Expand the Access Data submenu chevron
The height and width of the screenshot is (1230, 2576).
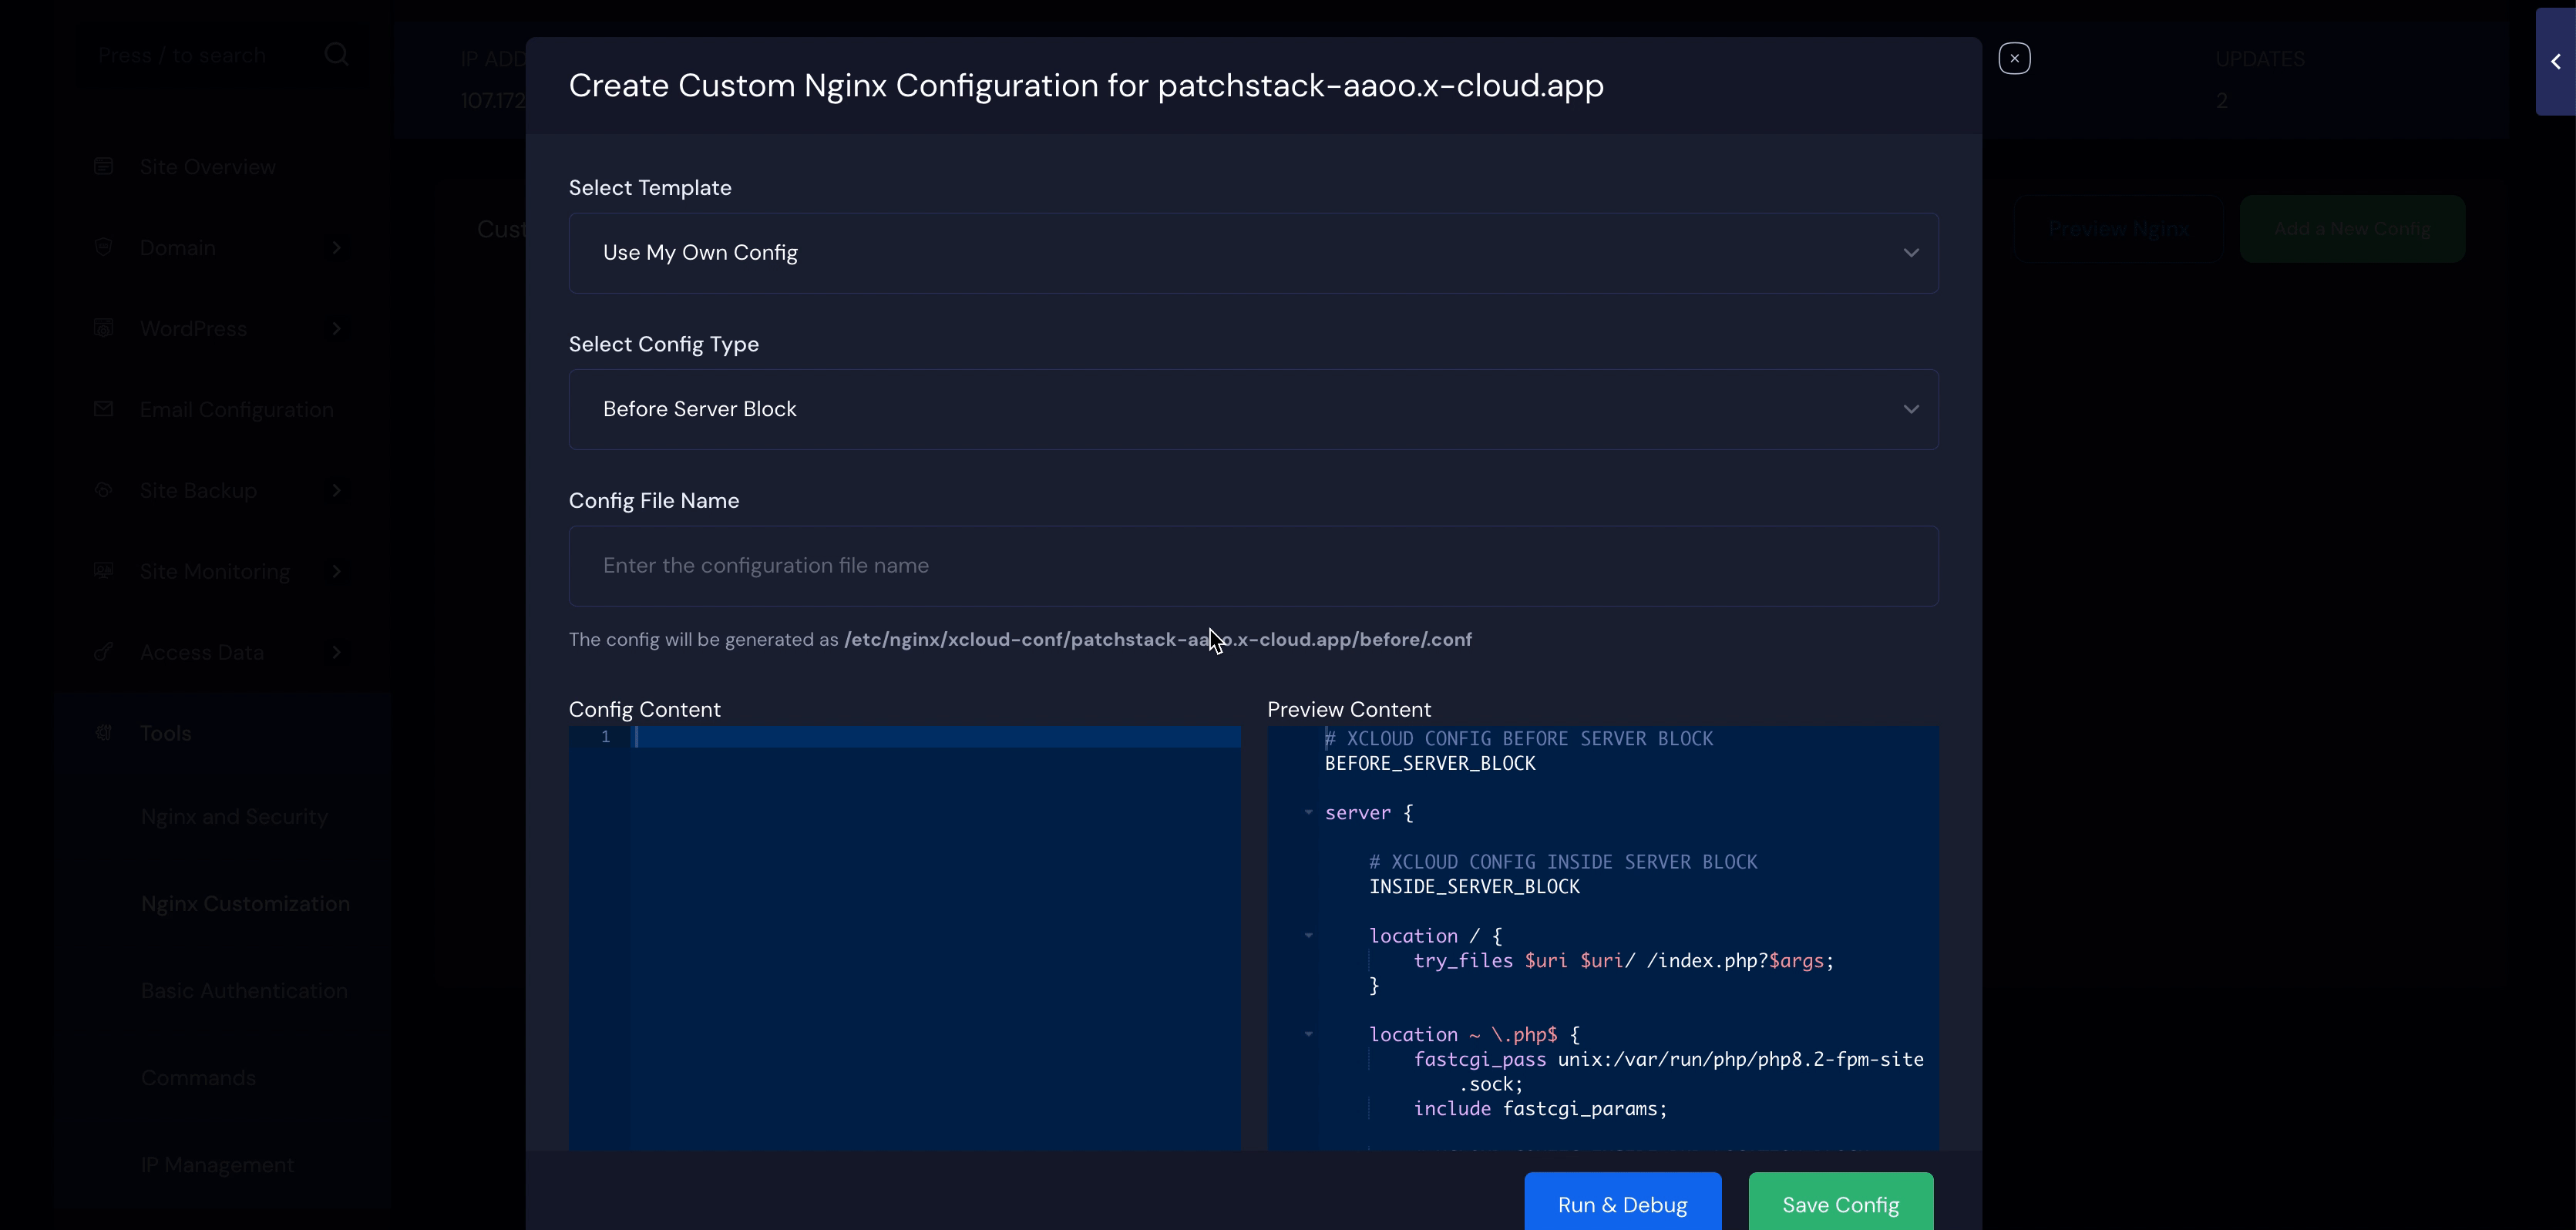(337, 652)
